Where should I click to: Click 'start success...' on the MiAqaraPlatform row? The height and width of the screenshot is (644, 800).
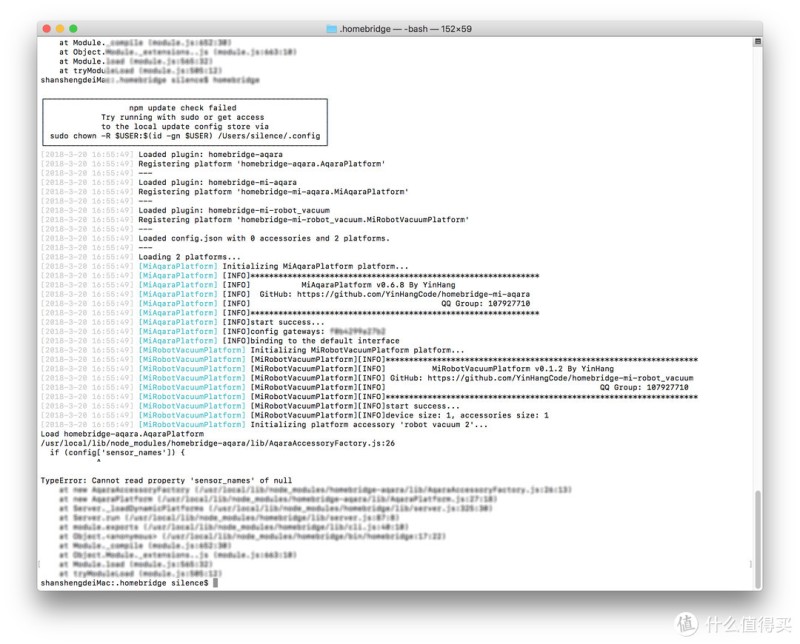[x=287, y=322]
